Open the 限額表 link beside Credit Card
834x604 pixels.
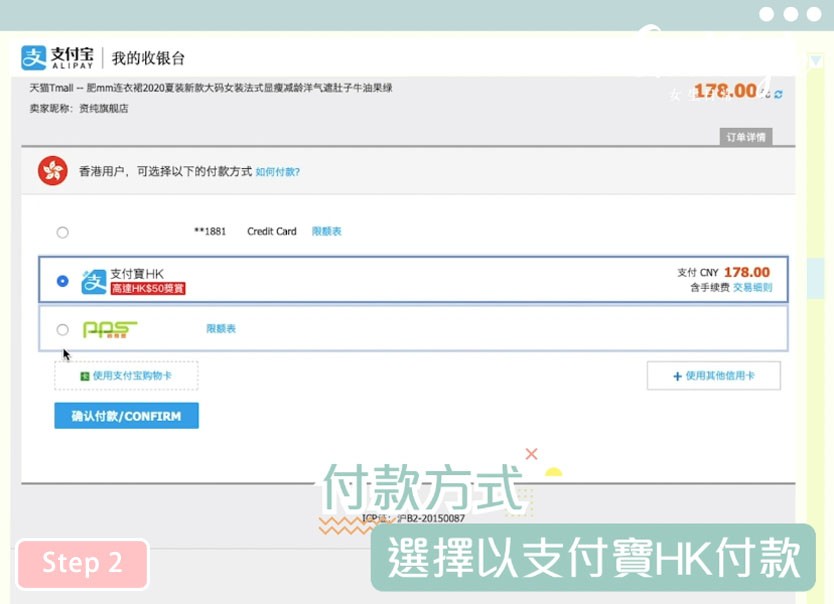click(x=326, y=232)
